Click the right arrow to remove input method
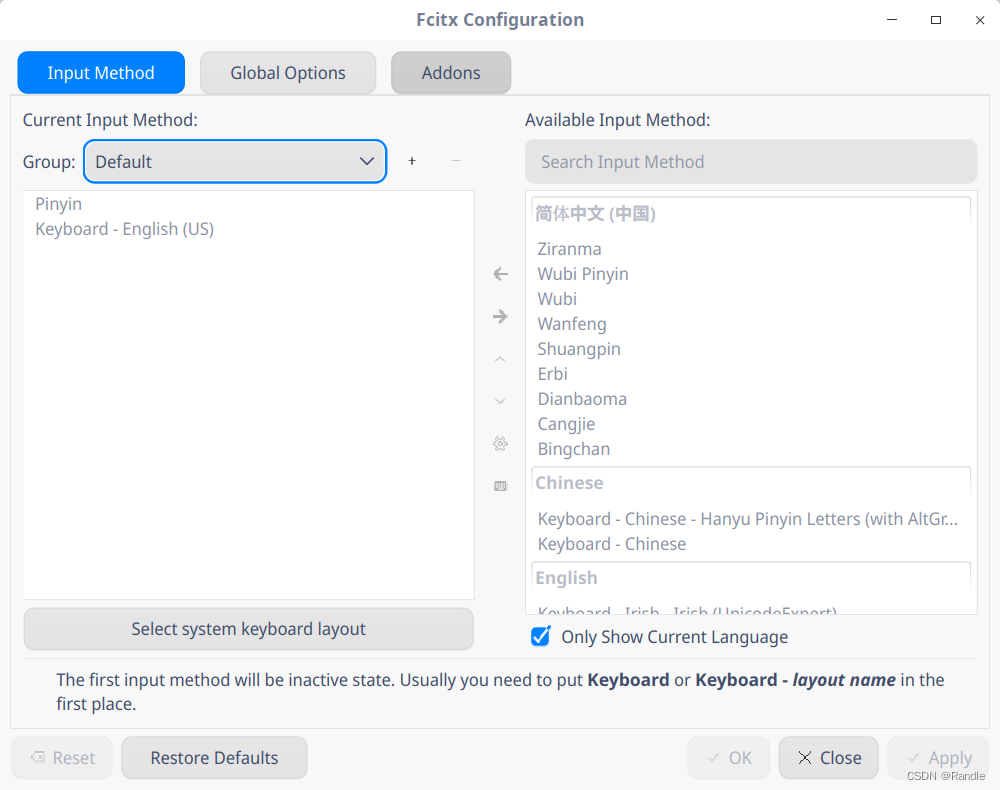 pos(501,316)
